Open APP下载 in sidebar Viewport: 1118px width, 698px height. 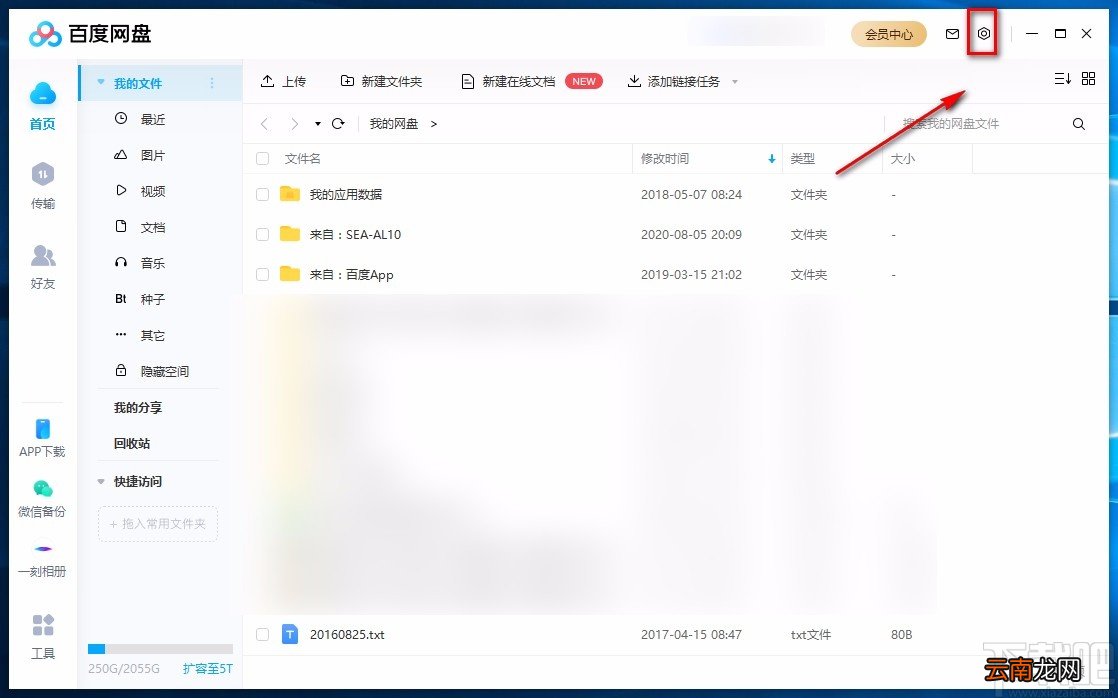42,438
